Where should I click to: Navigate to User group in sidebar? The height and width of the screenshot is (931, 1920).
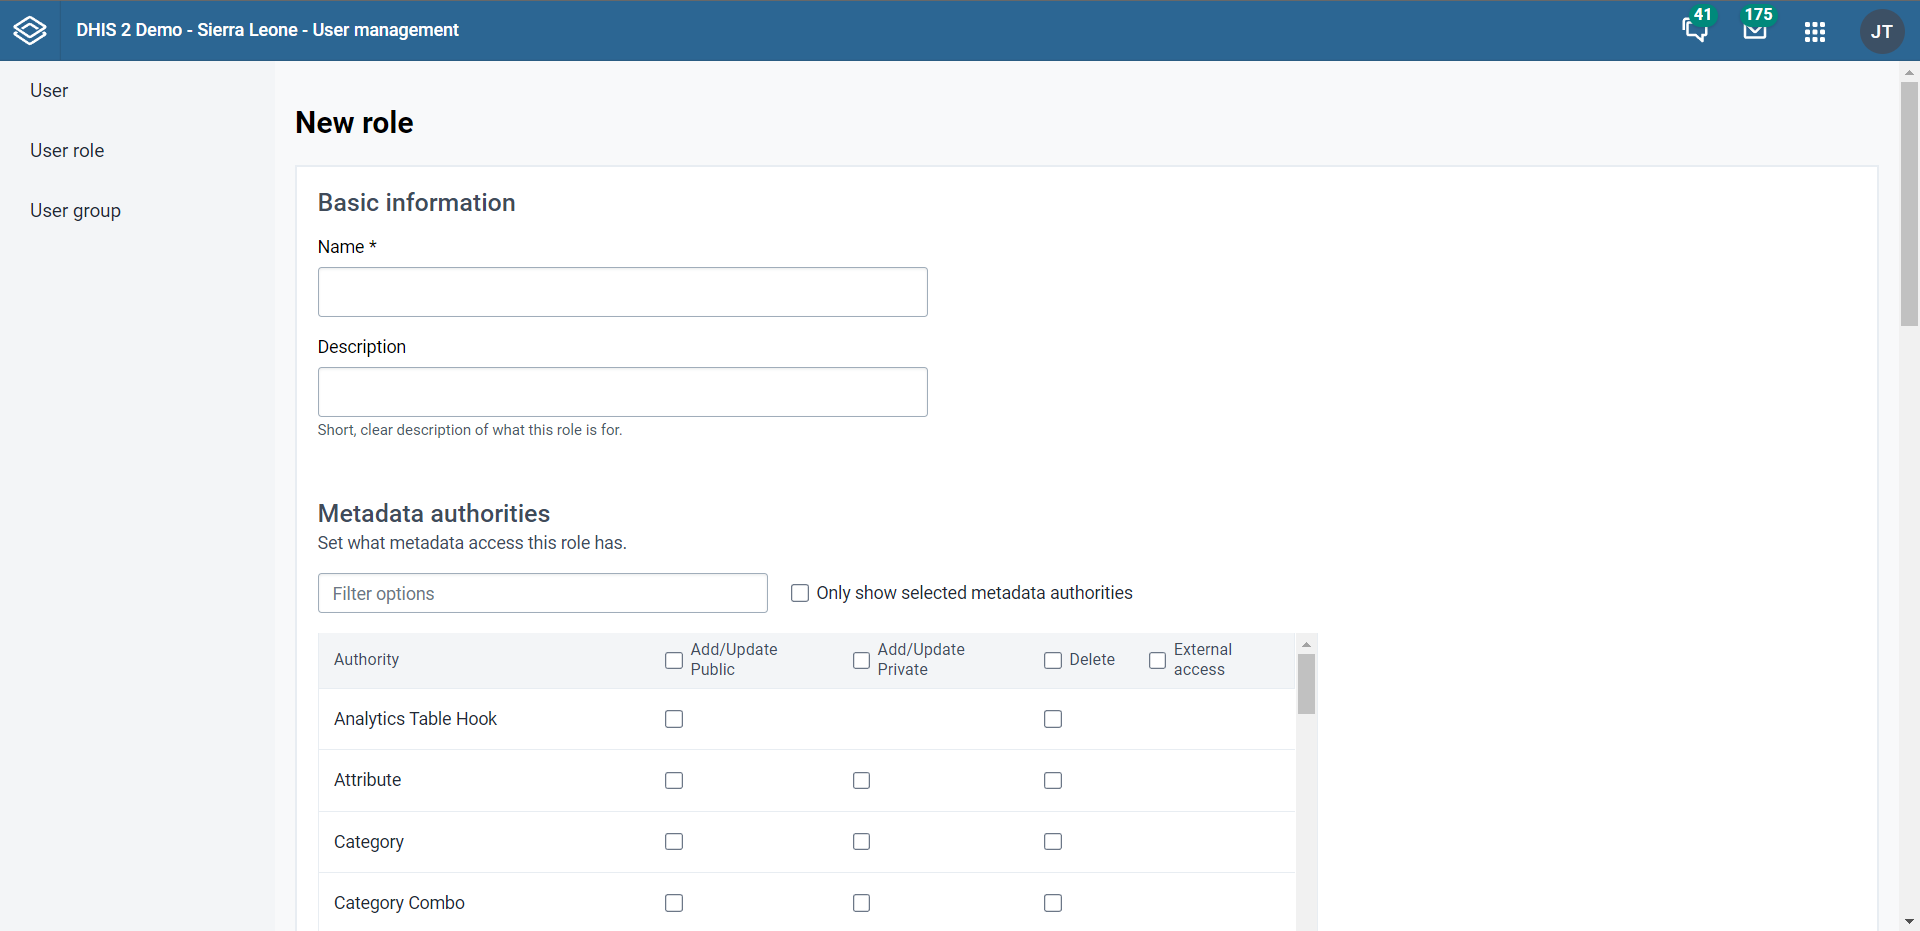tap(75, 211)
